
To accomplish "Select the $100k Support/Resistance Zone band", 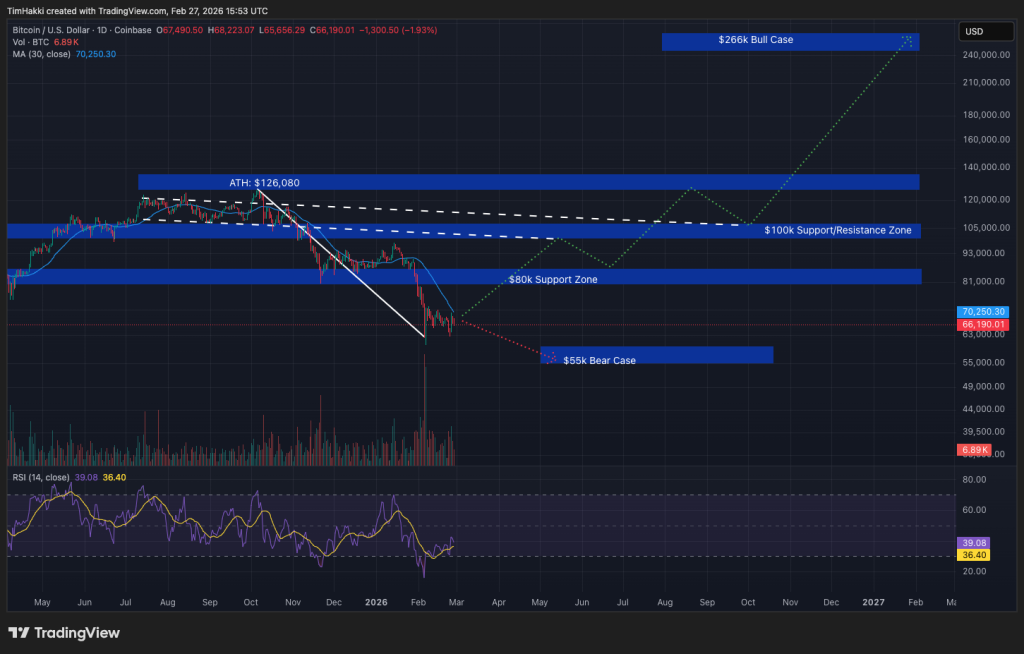I will (837, 231).
